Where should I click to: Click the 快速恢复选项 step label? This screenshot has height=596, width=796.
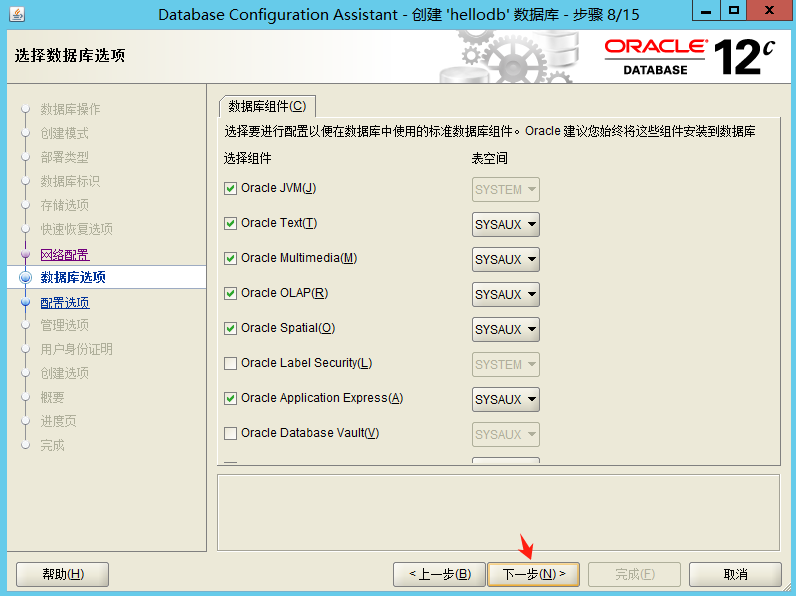click(77, 229)
